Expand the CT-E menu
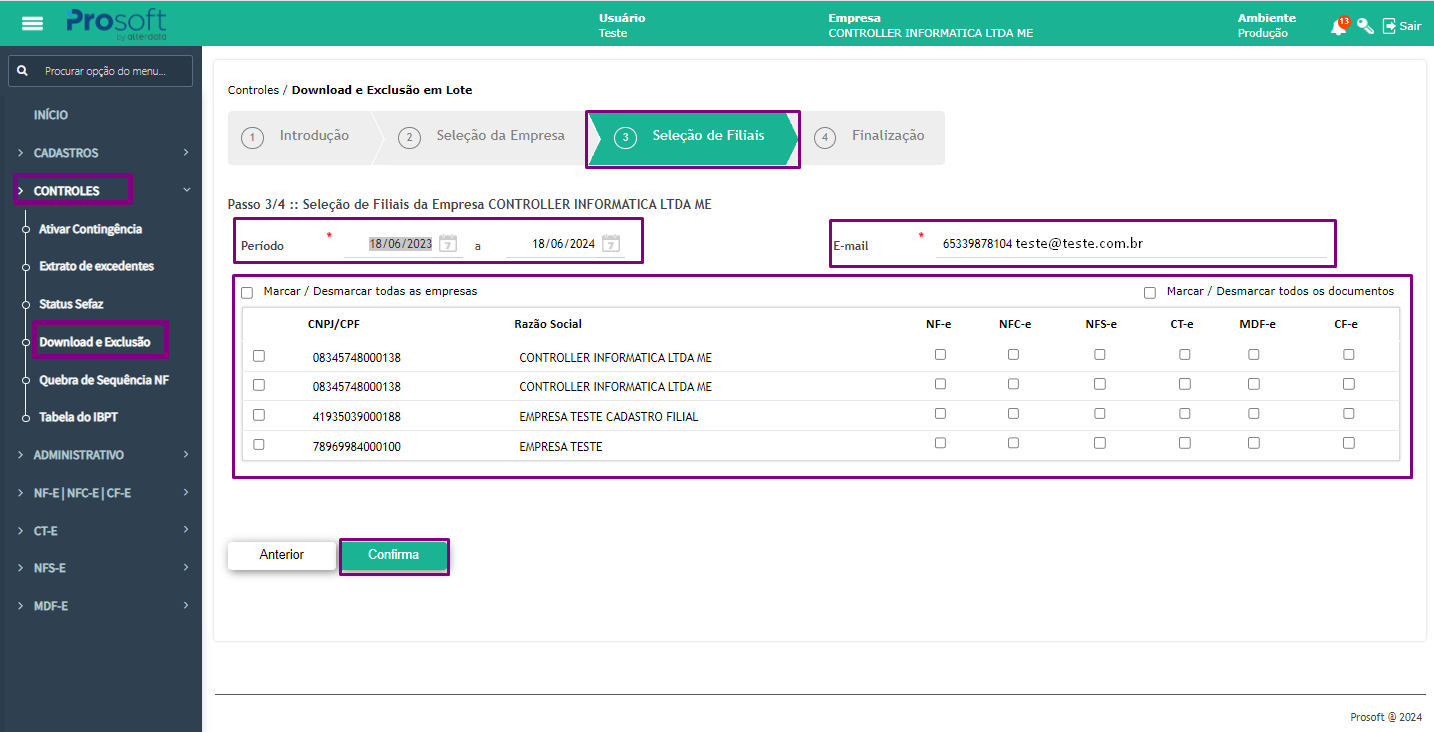 pyautogui.click(x=101, y=531)
